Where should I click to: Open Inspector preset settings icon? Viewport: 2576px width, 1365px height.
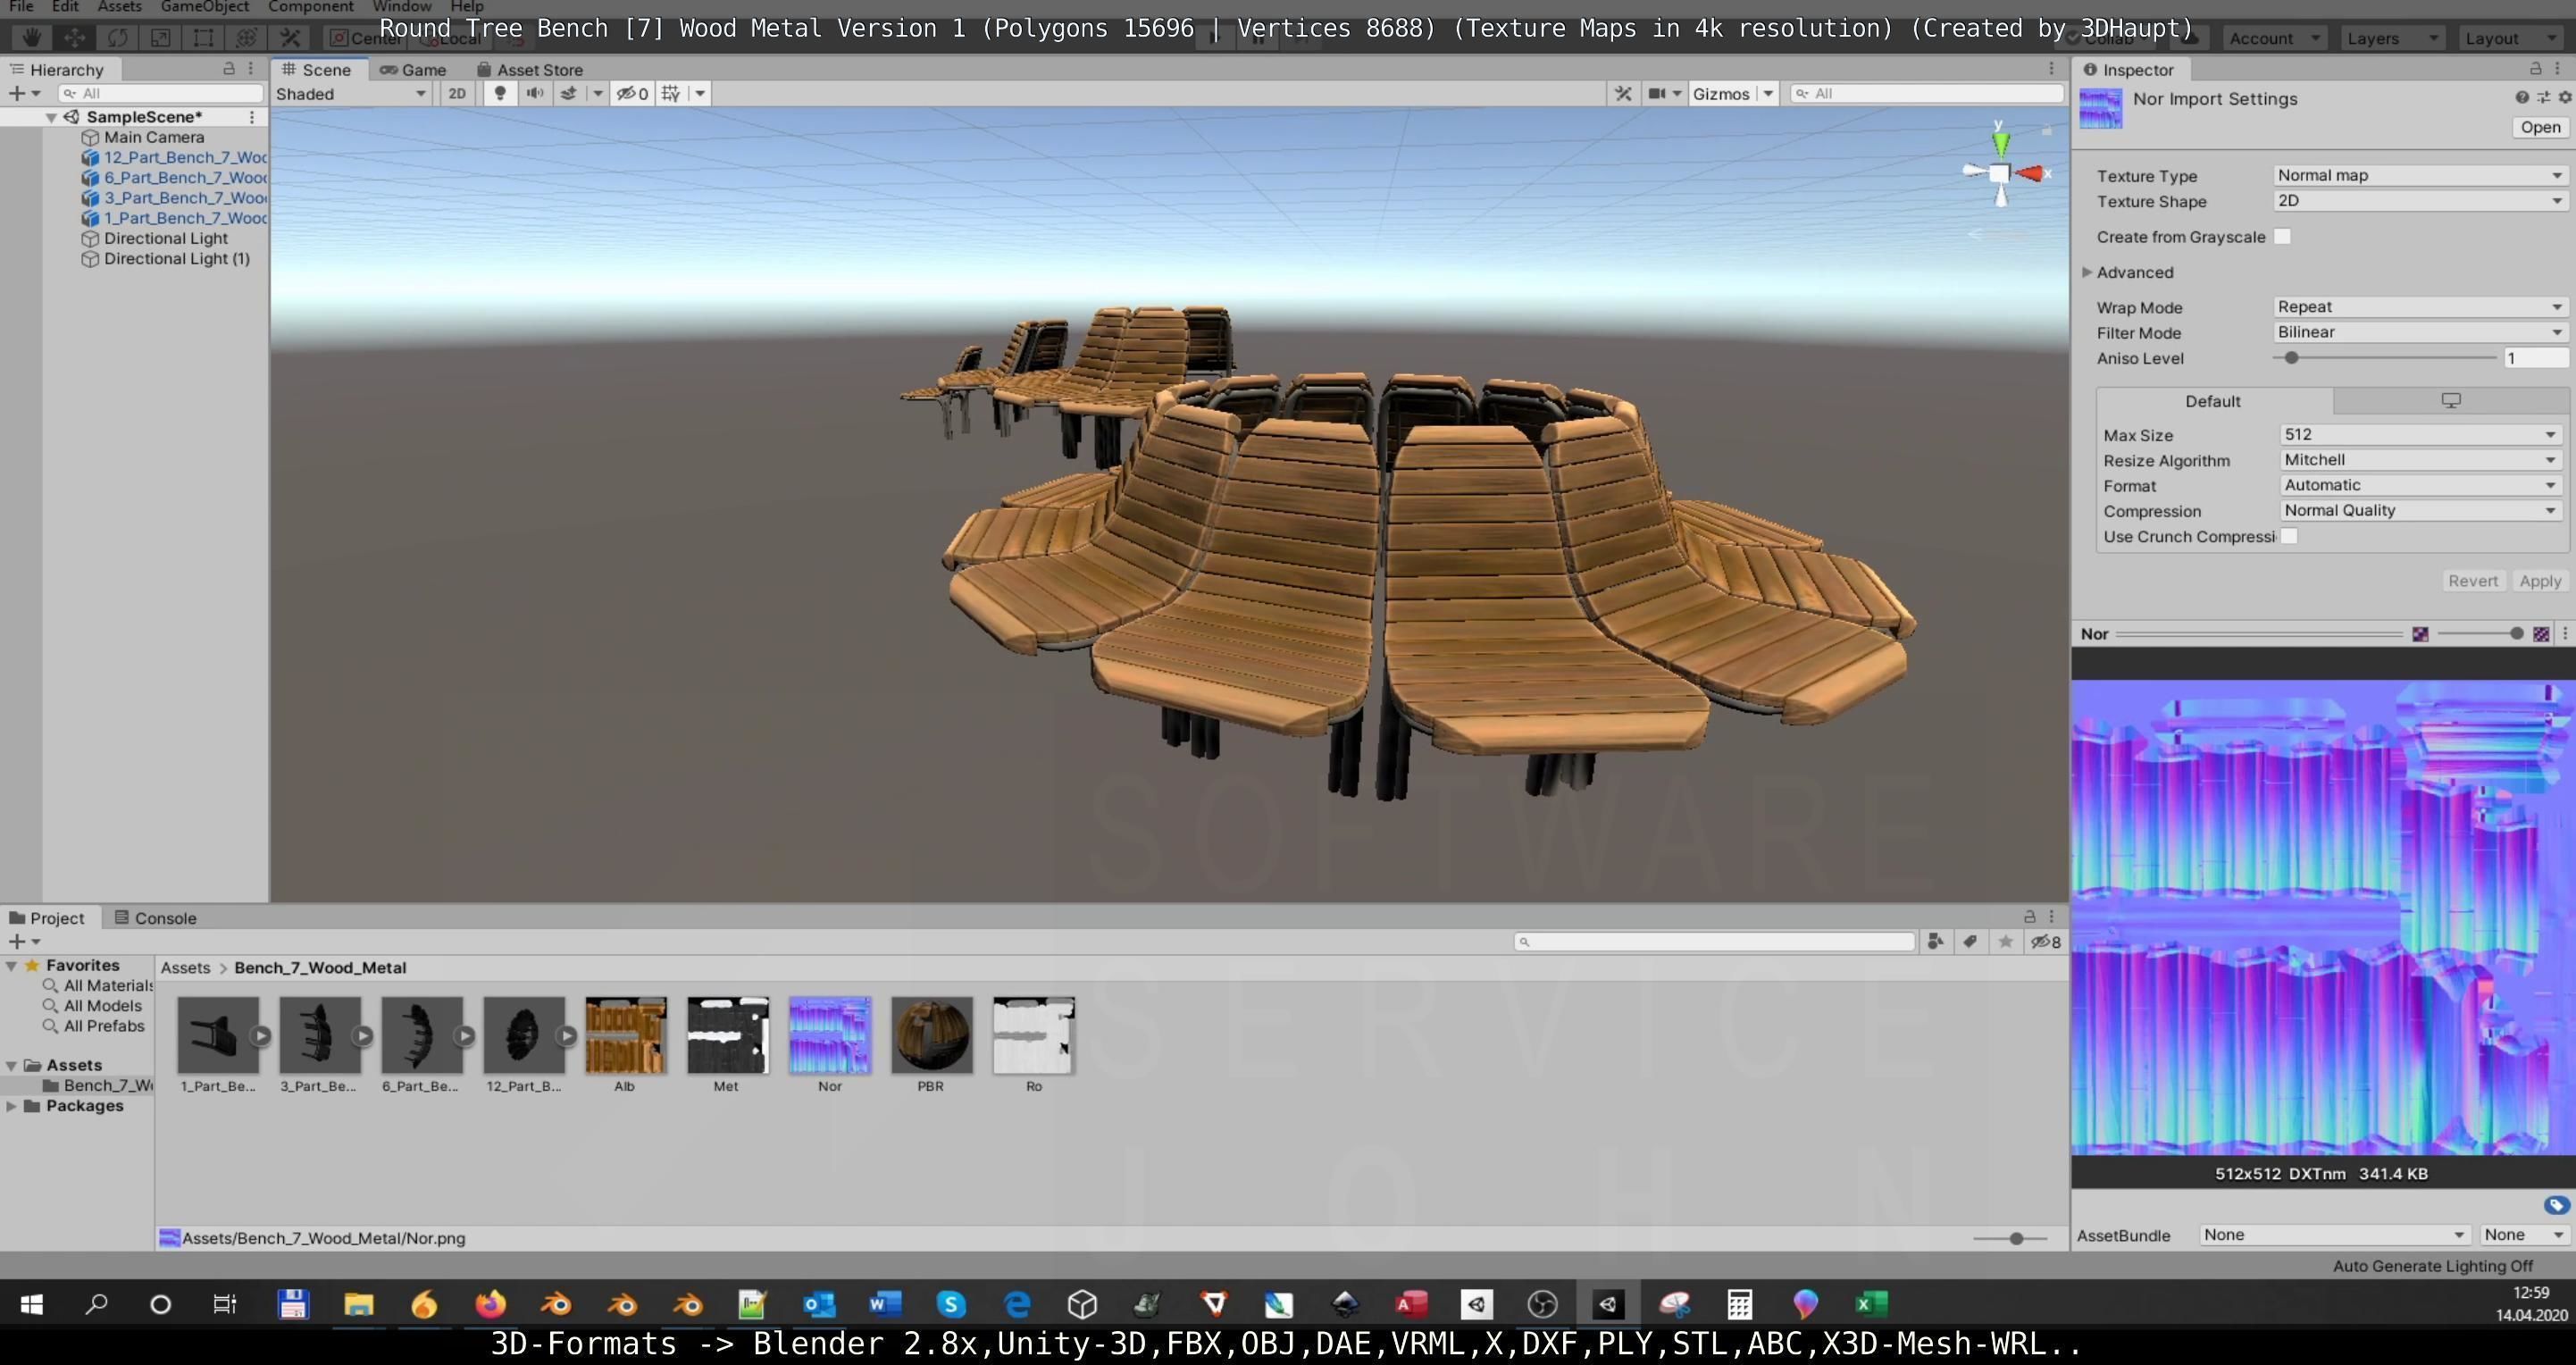tap(2543, 97)
